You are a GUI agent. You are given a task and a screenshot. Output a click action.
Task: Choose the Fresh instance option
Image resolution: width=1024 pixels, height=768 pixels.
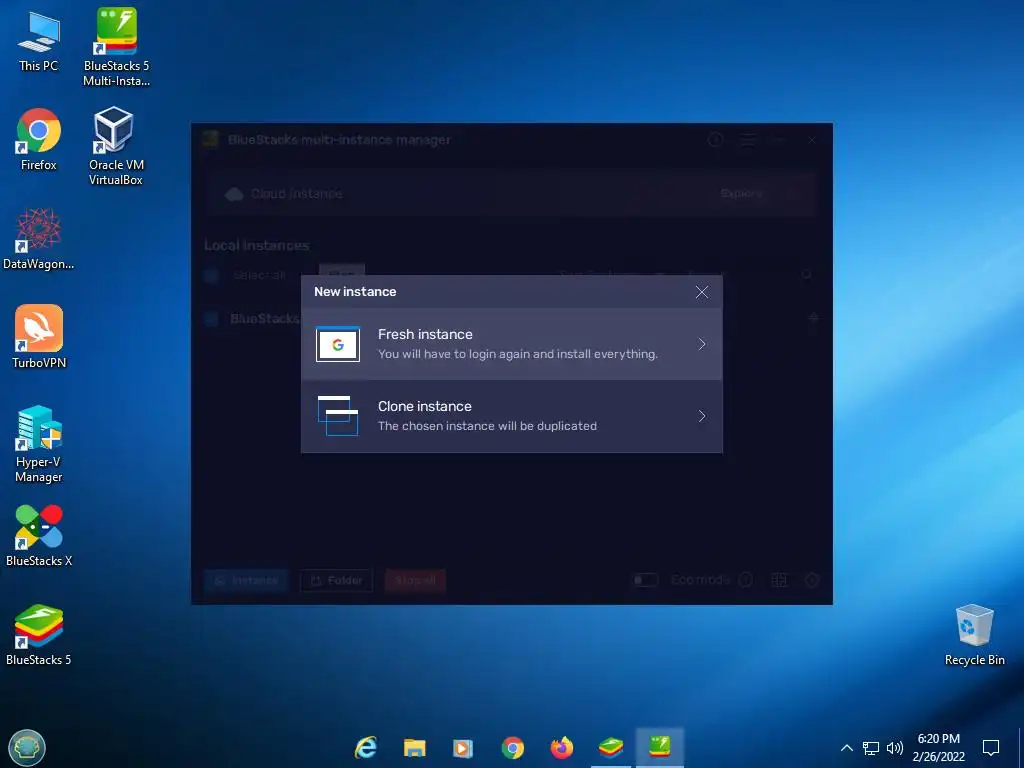point(511,344)
